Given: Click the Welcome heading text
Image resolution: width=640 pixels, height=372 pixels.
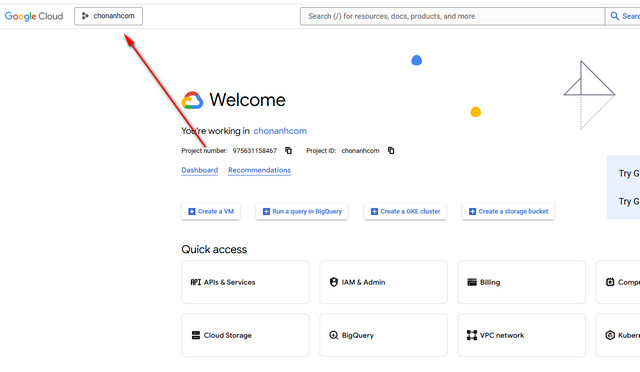Looking at the screenshot, I should pyautogui.click(x=247, y=100).
